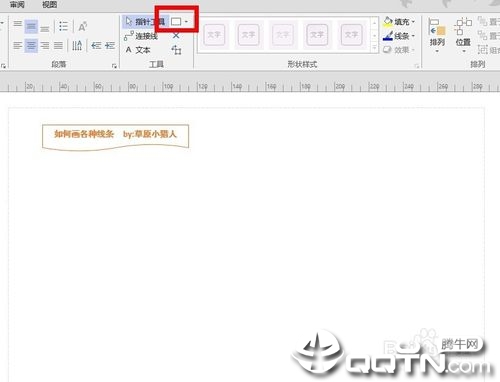Image resolution: width=500 pixels, height=382 pixels.
Task: Toggle center horizontal text alignment
Action: click(31, 46)
